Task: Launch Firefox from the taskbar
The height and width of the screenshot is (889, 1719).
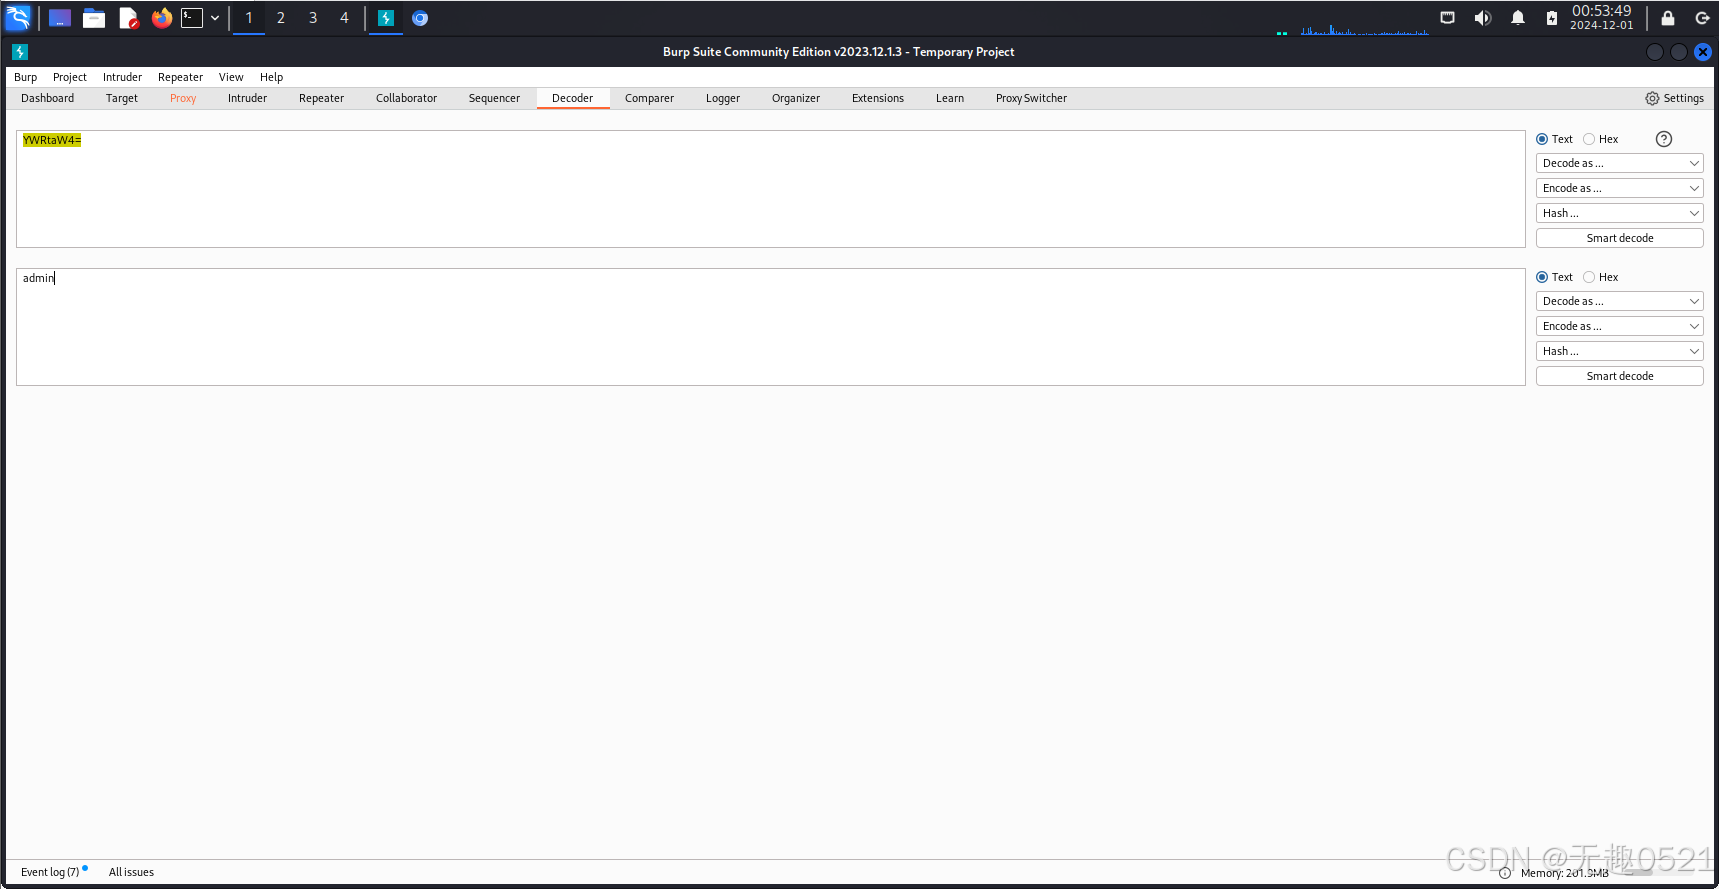Action: [x=162, y=18]
